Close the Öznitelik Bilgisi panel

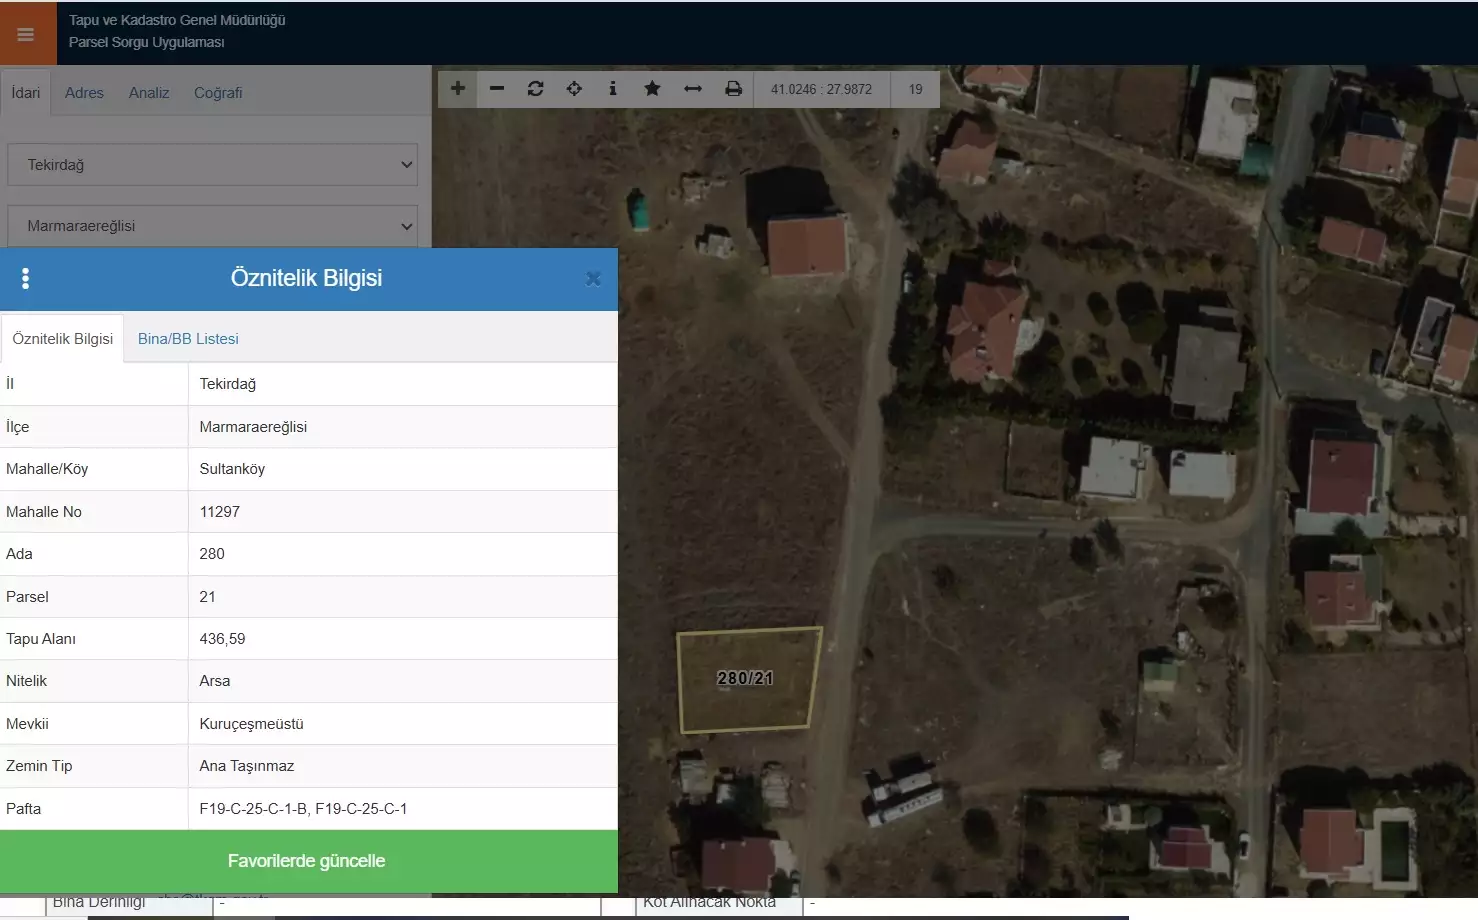pyautogui.click(x=593, y=279)
